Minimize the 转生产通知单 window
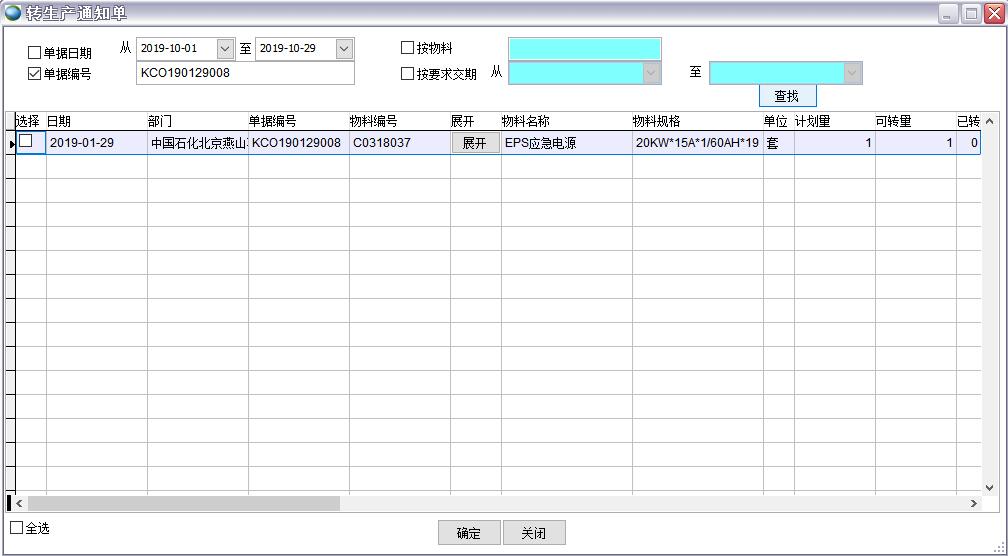1008x556 pixels. tap(948, 14)
